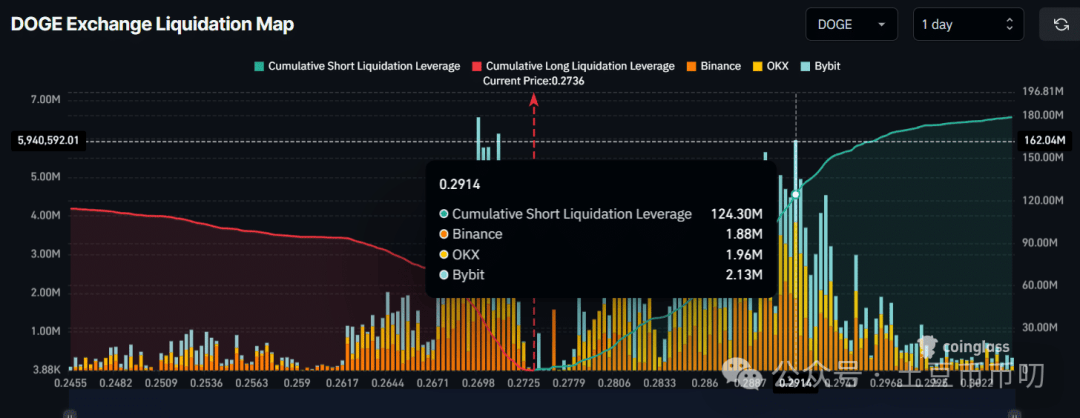Click the white marker on short leverage line
Viewport: 1080px width, 418px height.
[796, 195]
